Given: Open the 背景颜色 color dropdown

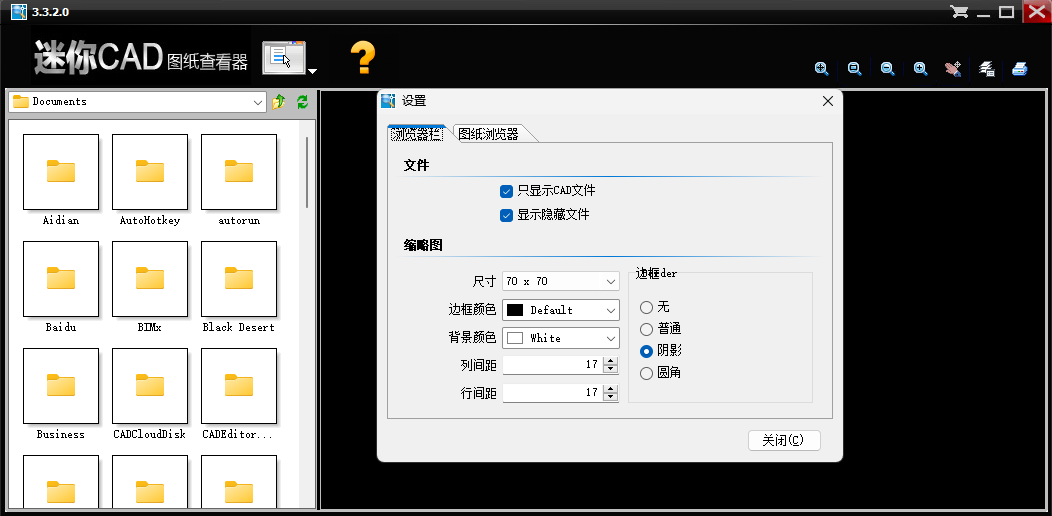Looking at the screenshot, I should [x=561, y=338].
